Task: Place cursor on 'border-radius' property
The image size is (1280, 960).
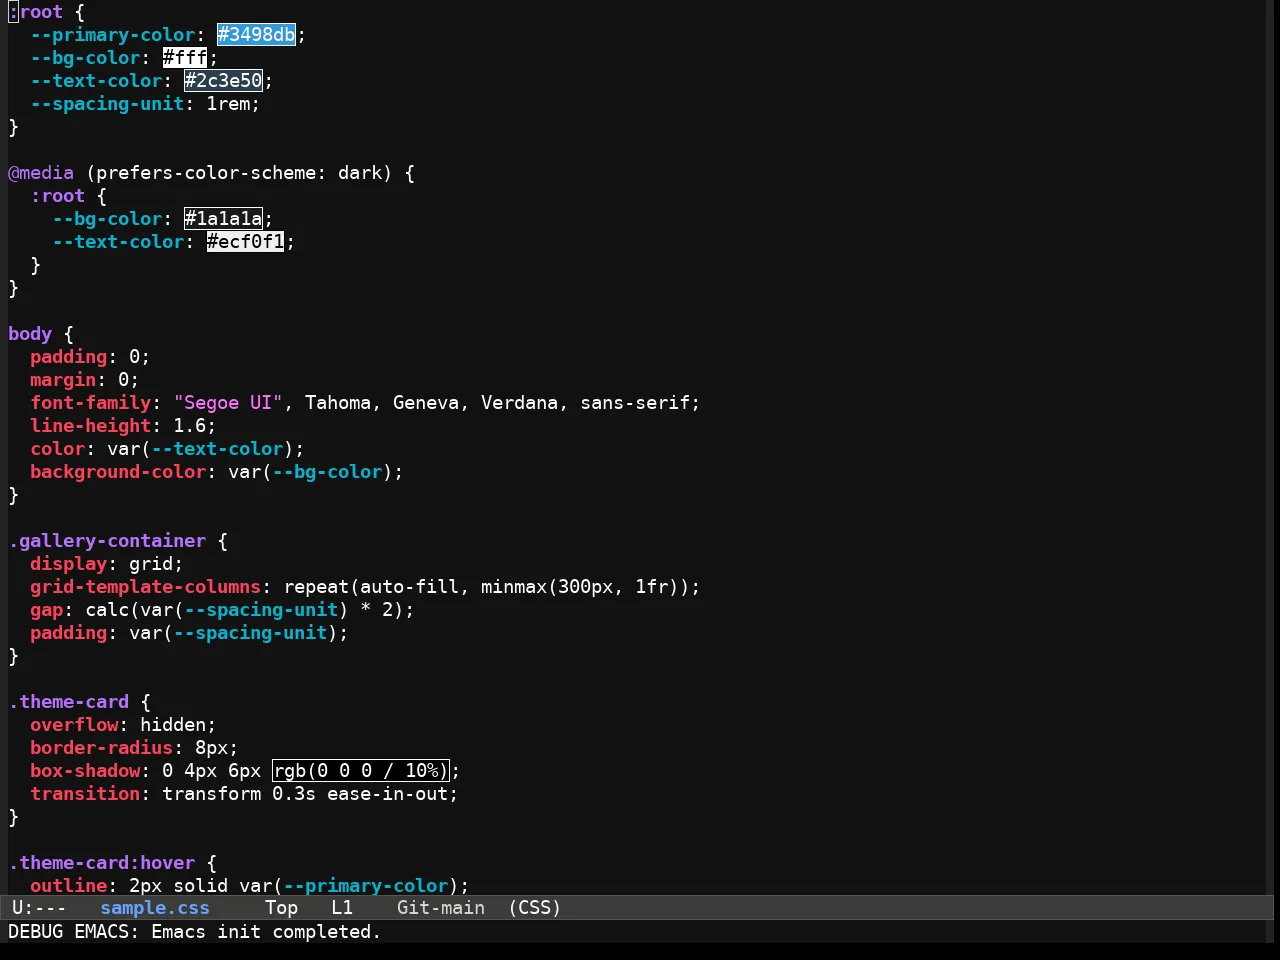Action: (102, 748)
